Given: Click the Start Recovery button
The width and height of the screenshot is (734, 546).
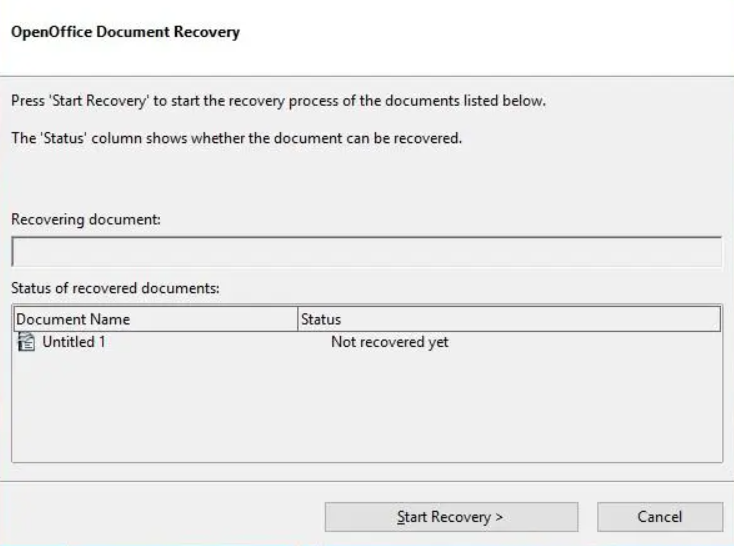Looking at the screenshot, I should [450, 517].
